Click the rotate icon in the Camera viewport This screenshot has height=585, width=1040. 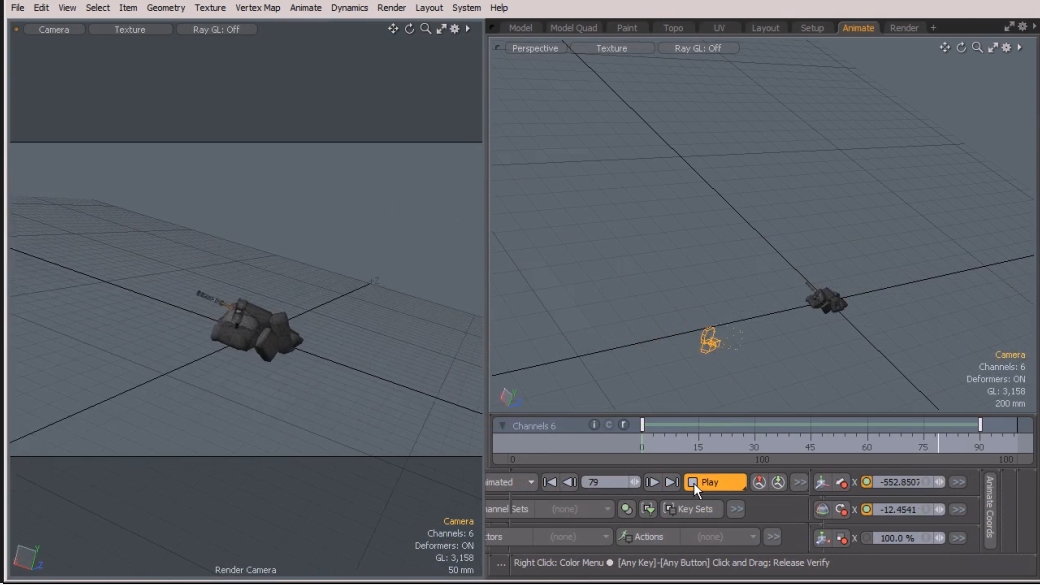pyautogui.click(x=409, y=29)
